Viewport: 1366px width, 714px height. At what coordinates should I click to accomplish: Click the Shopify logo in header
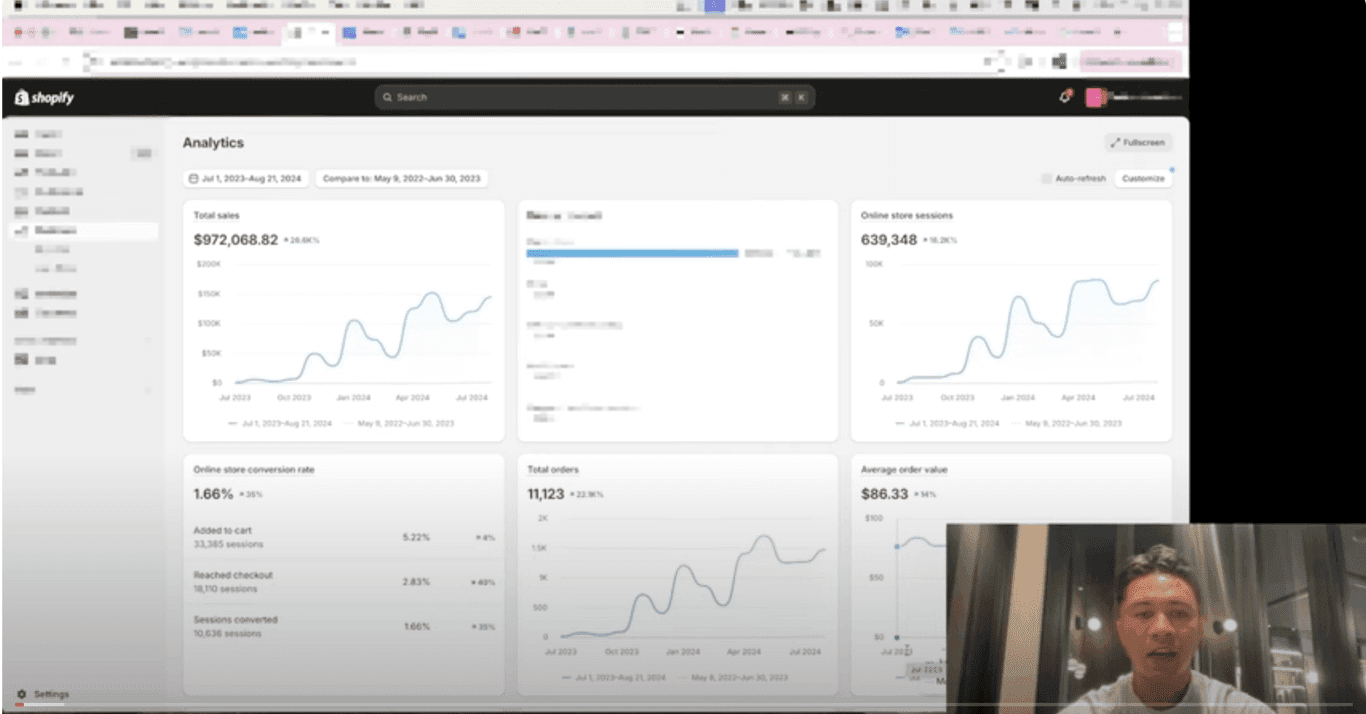[44, 98]
